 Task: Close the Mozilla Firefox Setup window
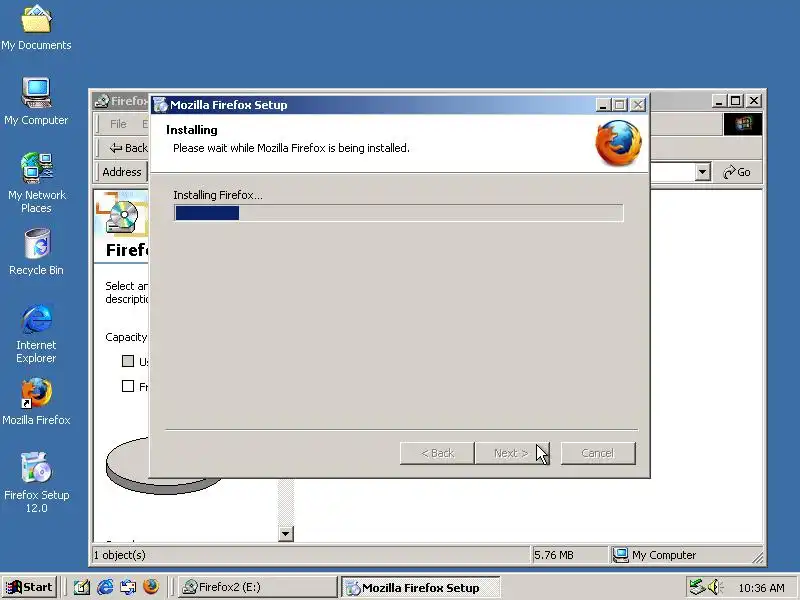pos(637,105)
